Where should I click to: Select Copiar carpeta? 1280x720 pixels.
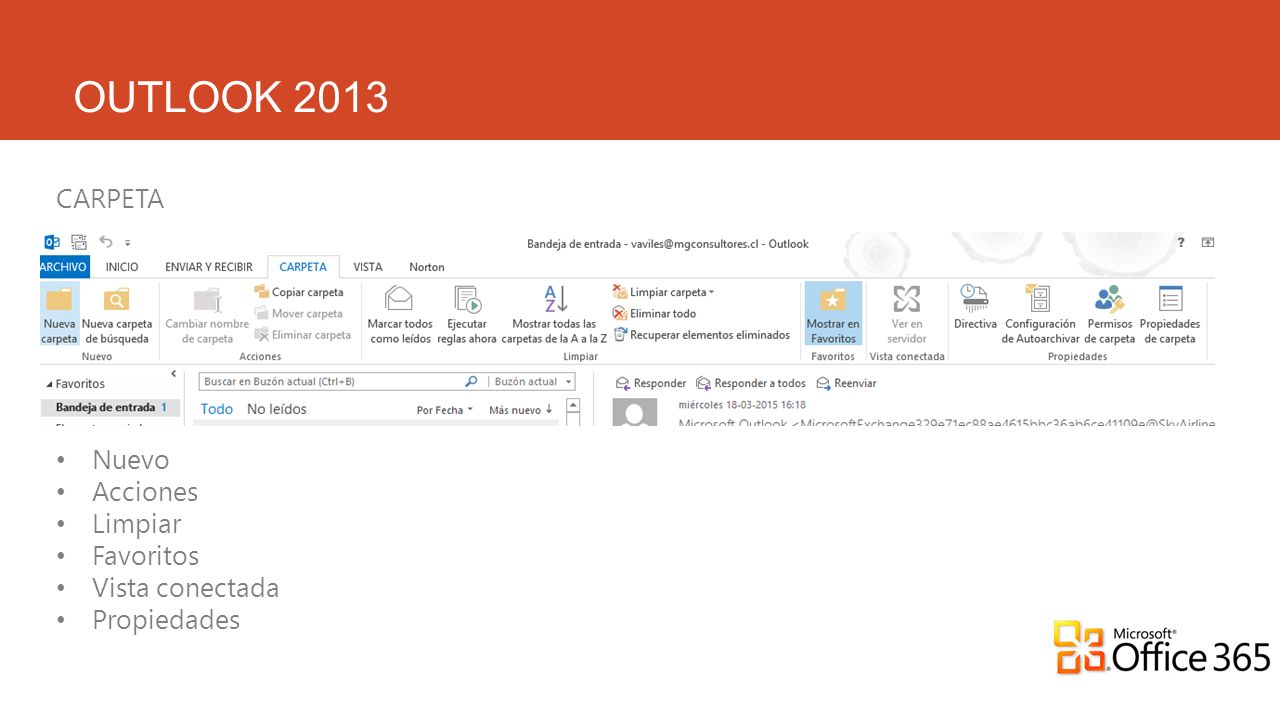(x=299, y=292)
